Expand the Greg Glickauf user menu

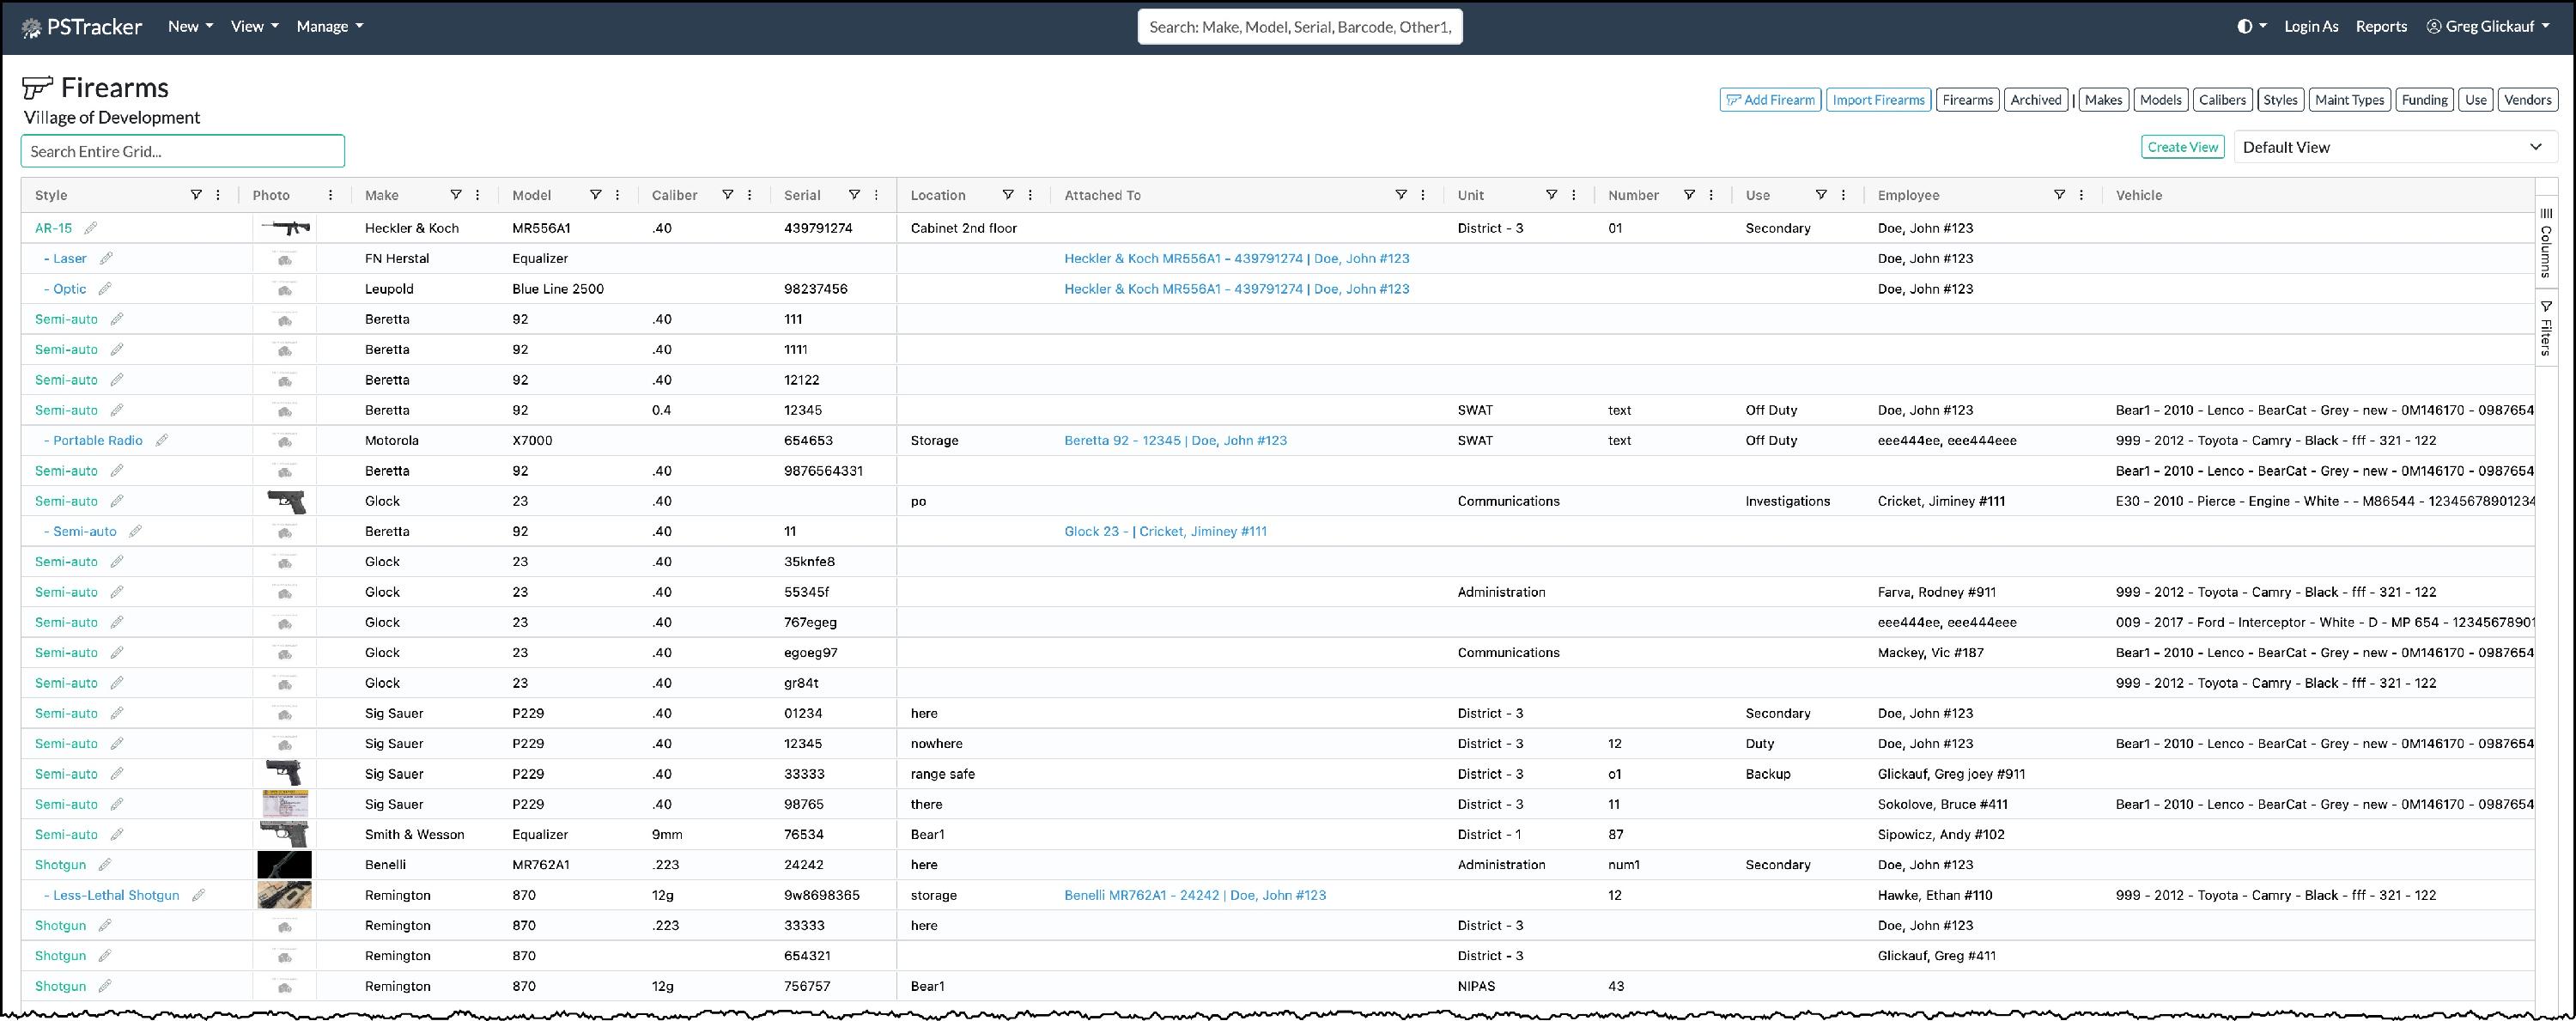(x=2488, y=27)
